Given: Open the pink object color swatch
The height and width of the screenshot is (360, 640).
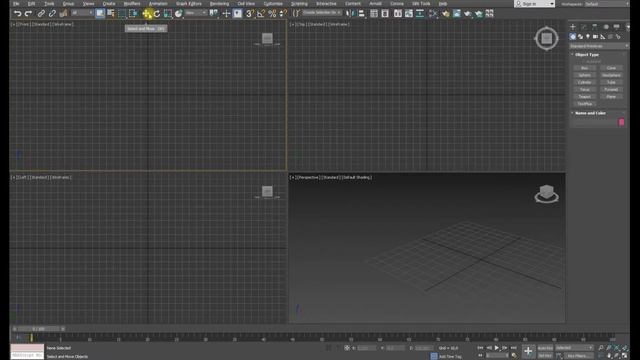Looking at the screenshot, I should (621, 122).
